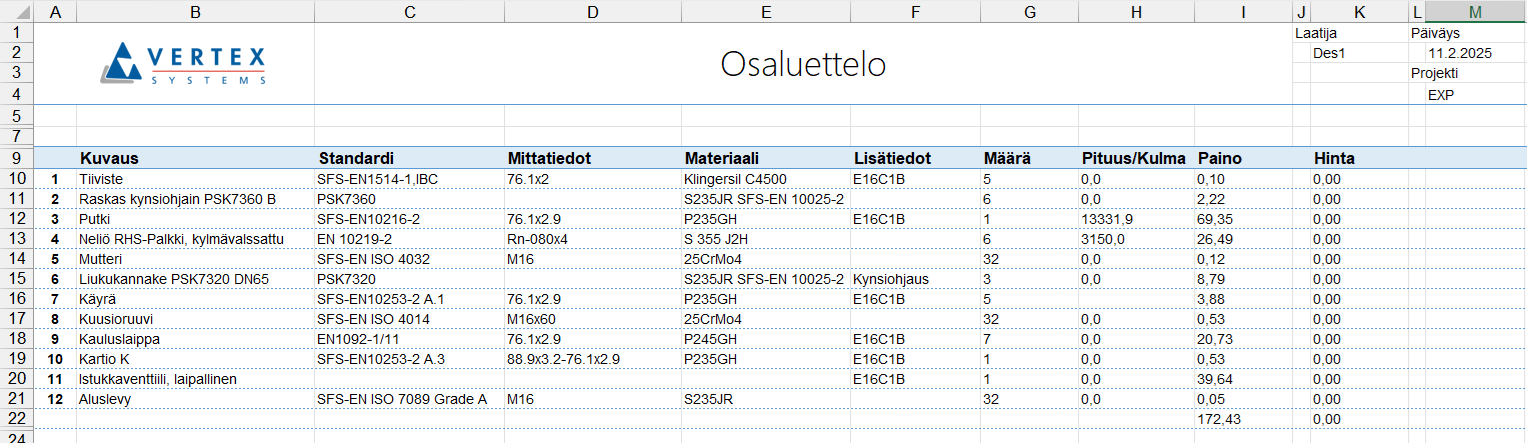Click the Vertex Systems logo
The width and height of the screenshot is (1527, 443).
pos(185,64)
